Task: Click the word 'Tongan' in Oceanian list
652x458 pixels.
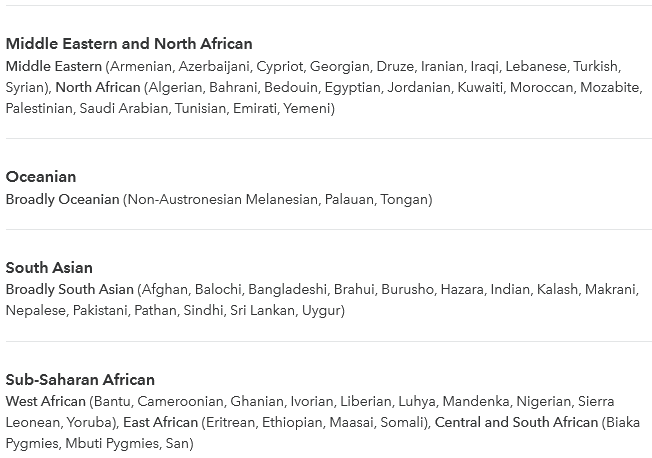Action: (404, 199)
